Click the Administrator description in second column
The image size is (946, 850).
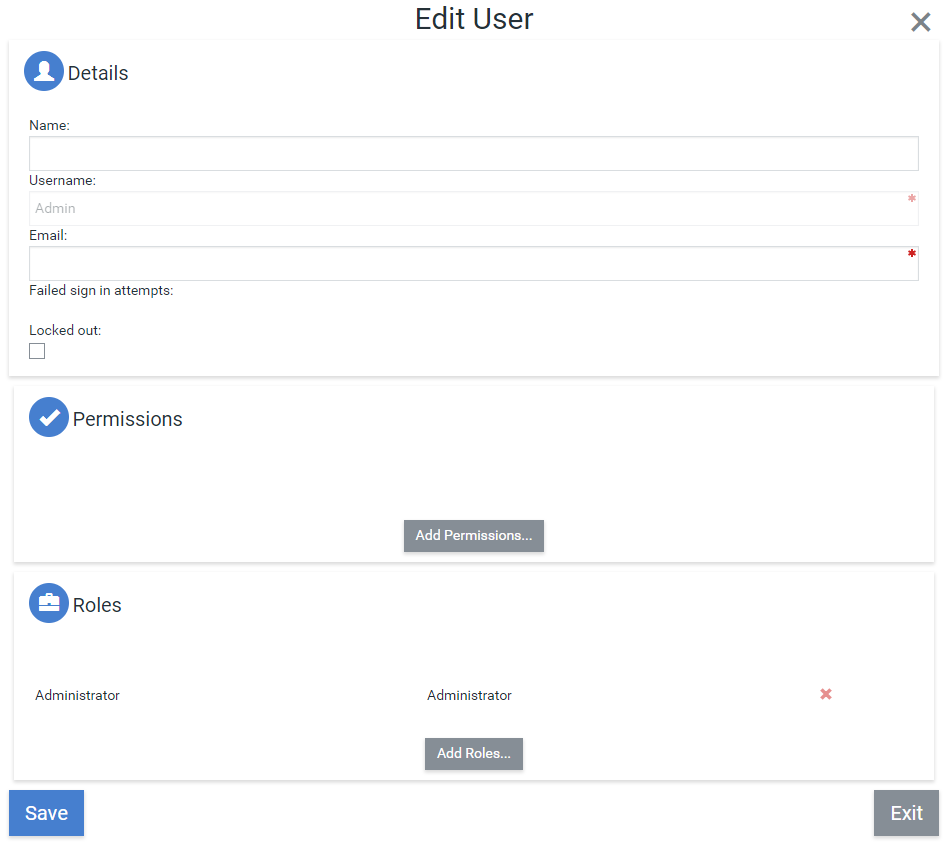(x=469, y=696)
